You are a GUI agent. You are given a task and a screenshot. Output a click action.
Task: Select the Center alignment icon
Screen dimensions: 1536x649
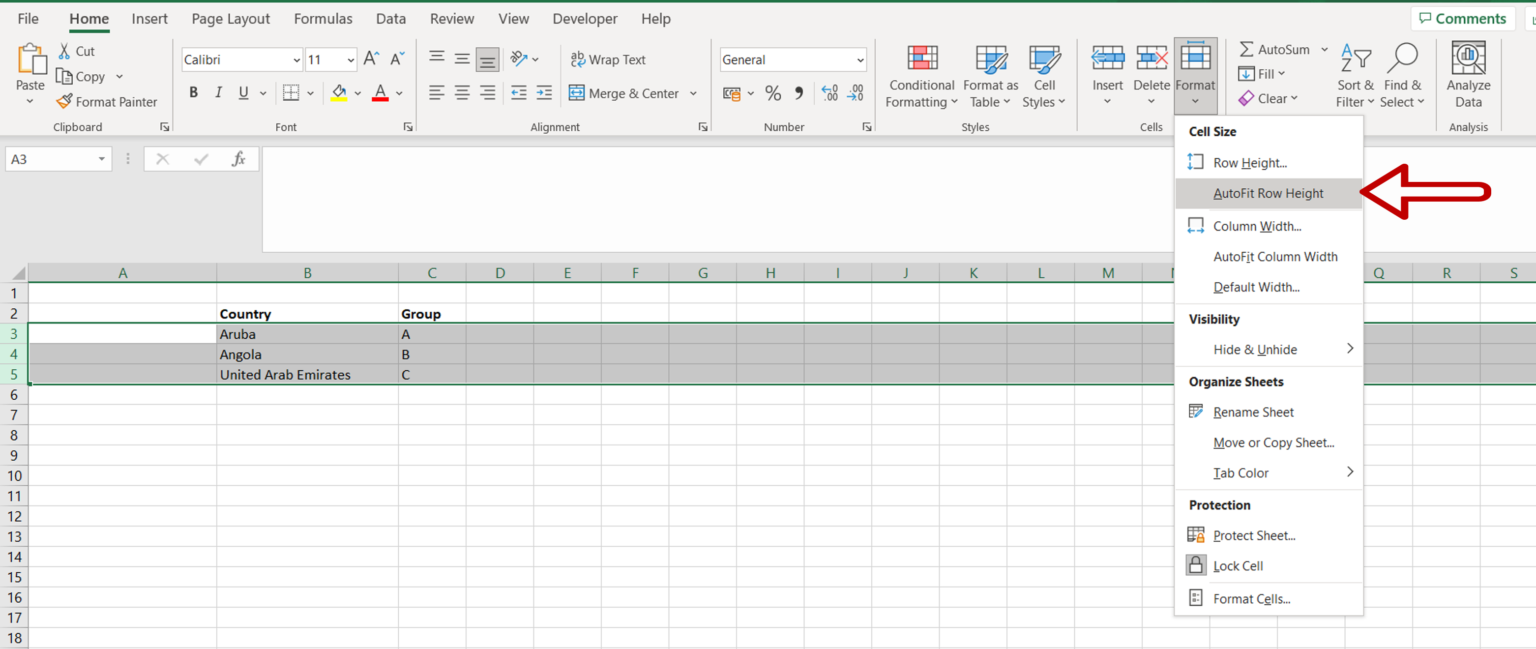tap(461, 92)
